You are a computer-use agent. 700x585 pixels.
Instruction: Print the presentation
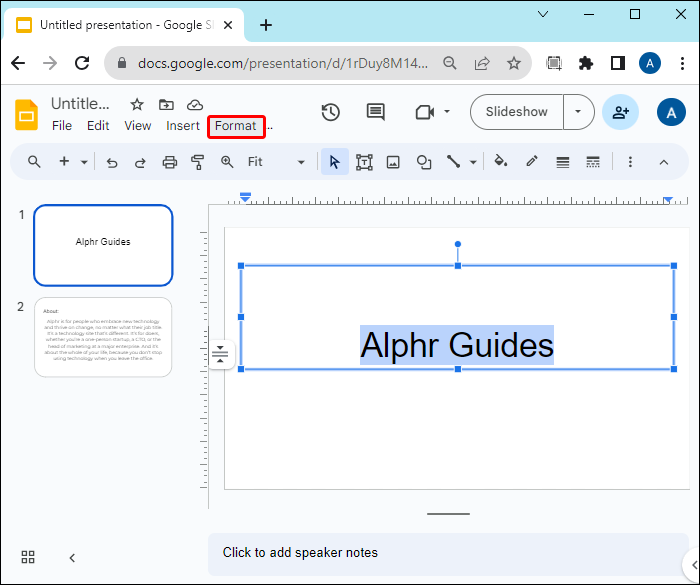click(x=170, y=162)
